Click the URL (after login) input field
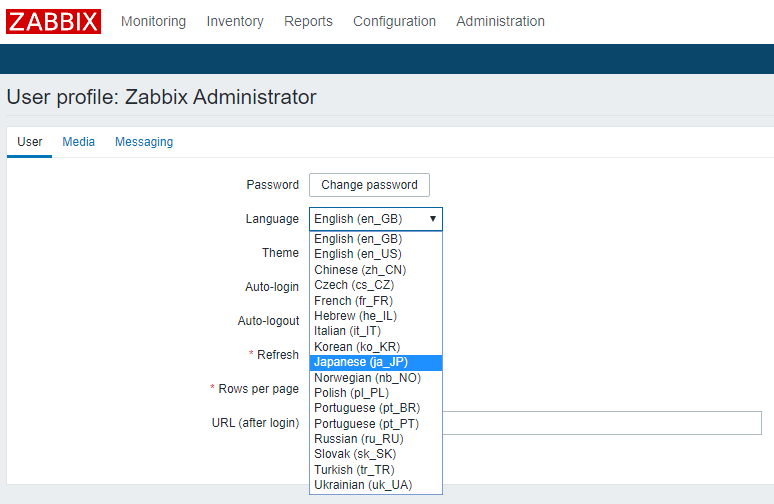 (x=600, y=423)
